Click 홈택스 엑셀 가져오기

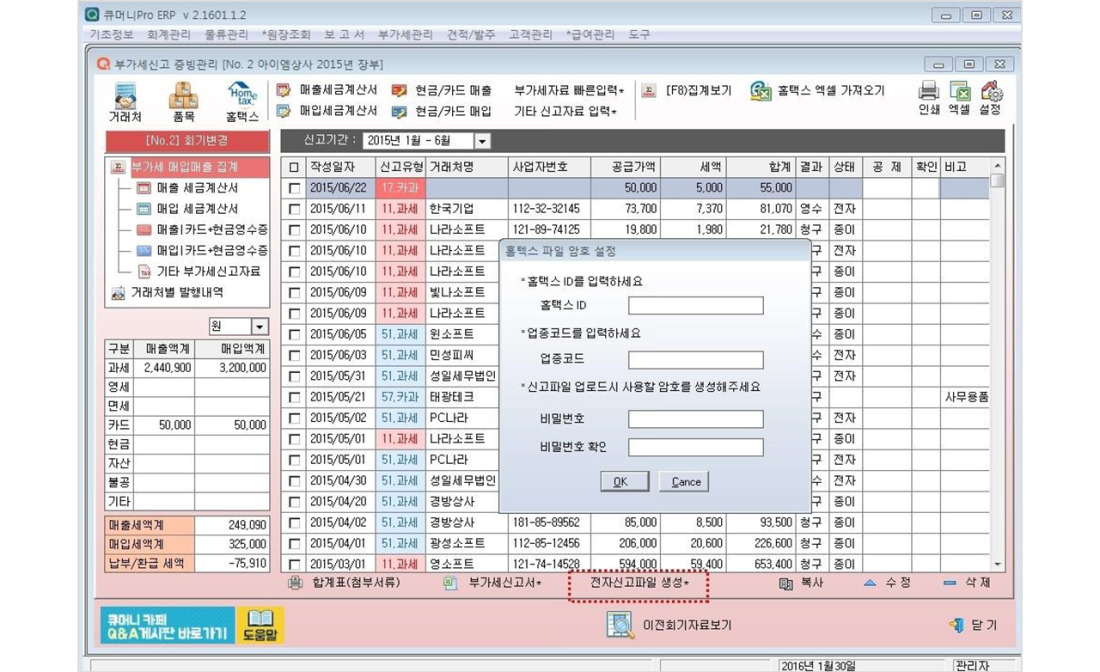pyautogui.click(x=817, y=90)
